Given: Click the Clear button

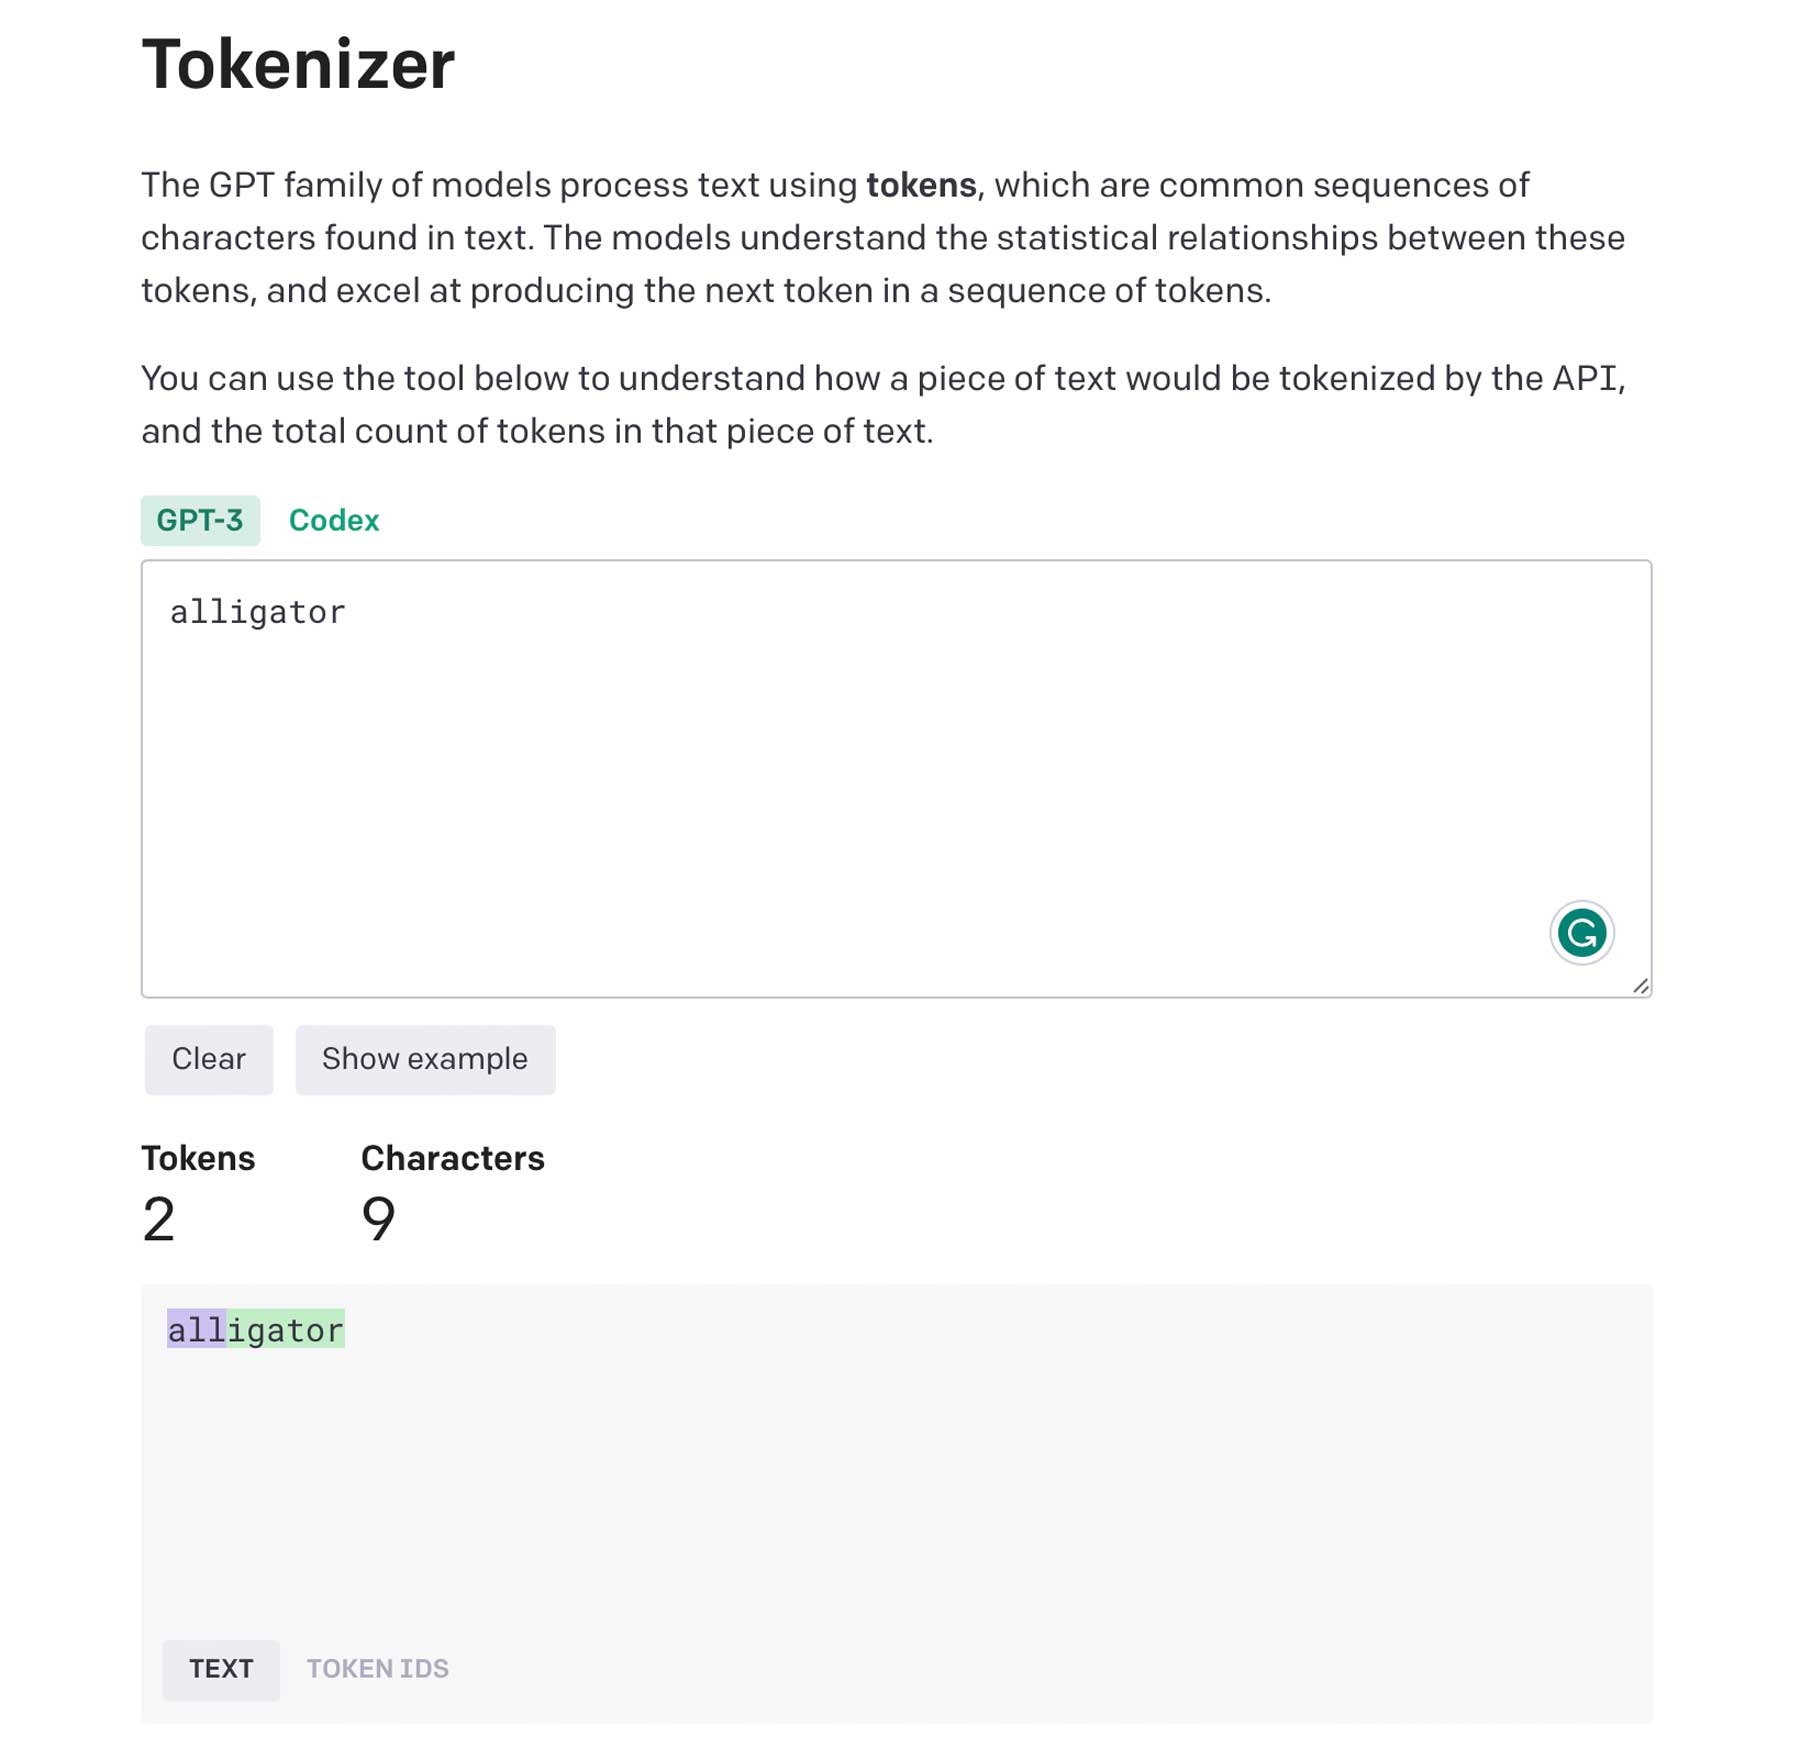Looking at the screenshot, I should [208, 1059].
